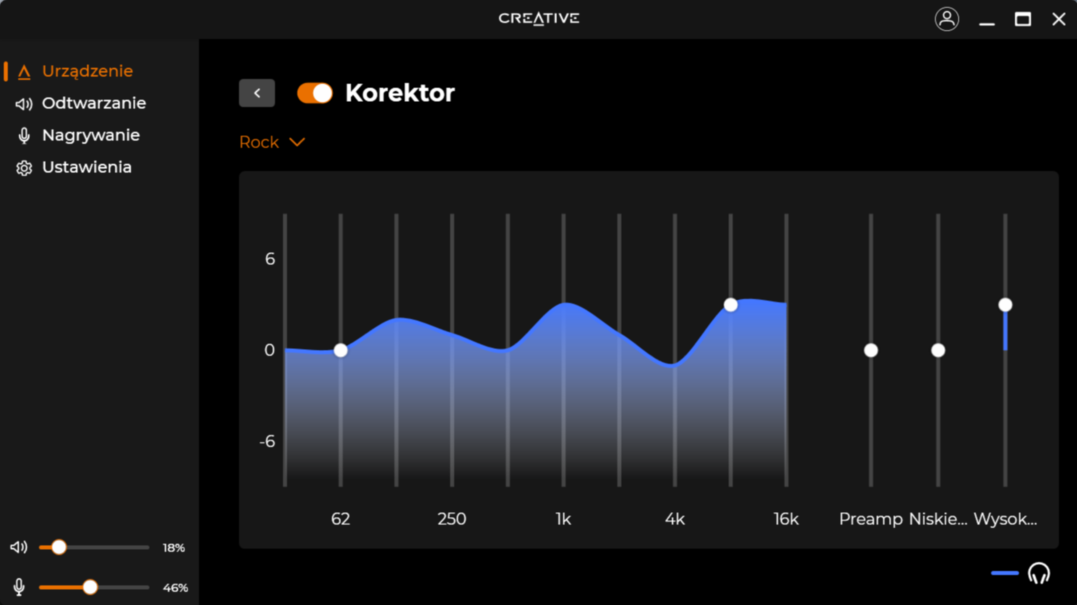The image size is (1077, 605).
Task: Click the speaker volume icon at bottom left
Action: [18, 548]
